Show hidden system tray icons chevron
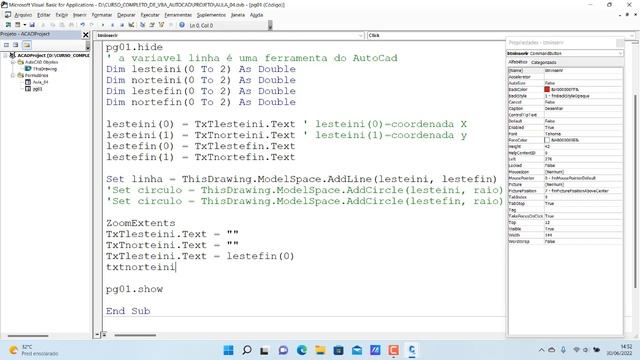 [541, 350]
